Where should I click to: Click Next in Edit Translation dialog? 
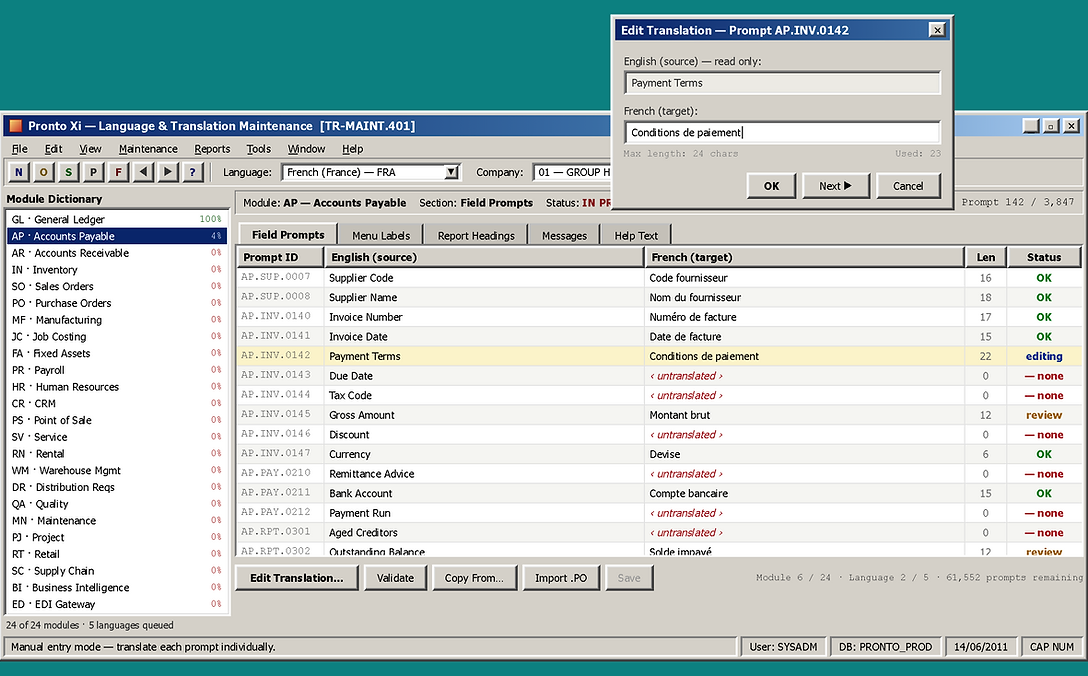coord(835,186)
